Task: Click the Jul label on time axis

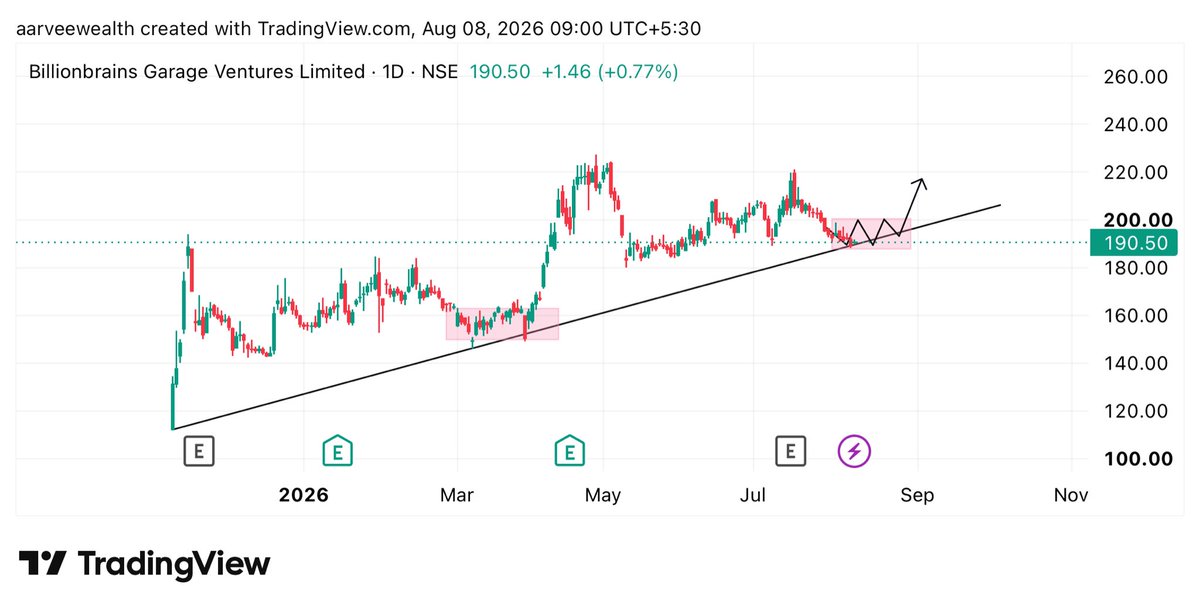Action: (753, 495)
